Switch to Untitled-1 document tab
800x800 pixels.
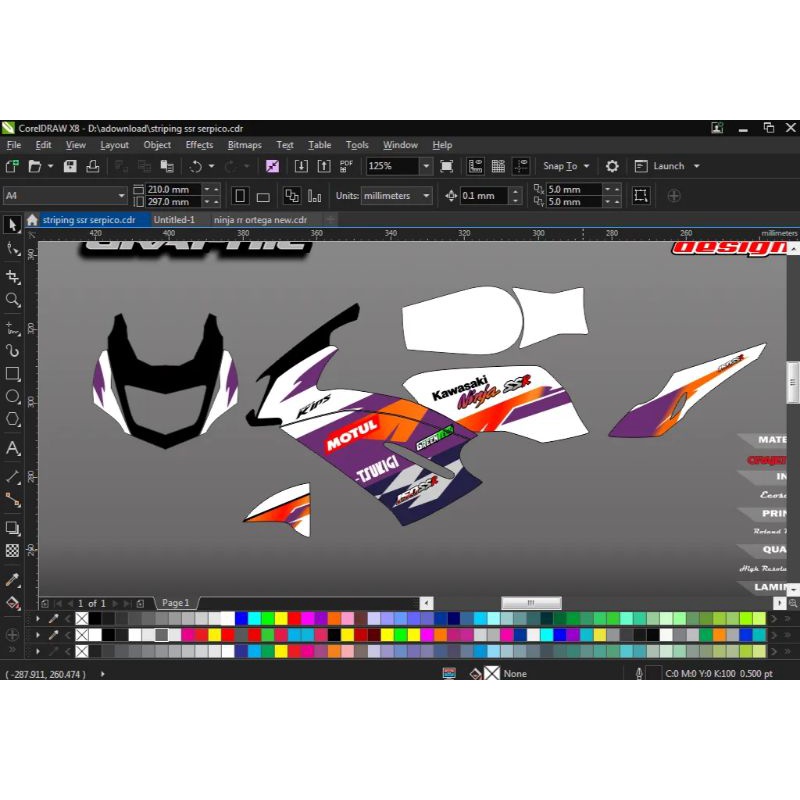pyautogui.click(x=174, y=220)
